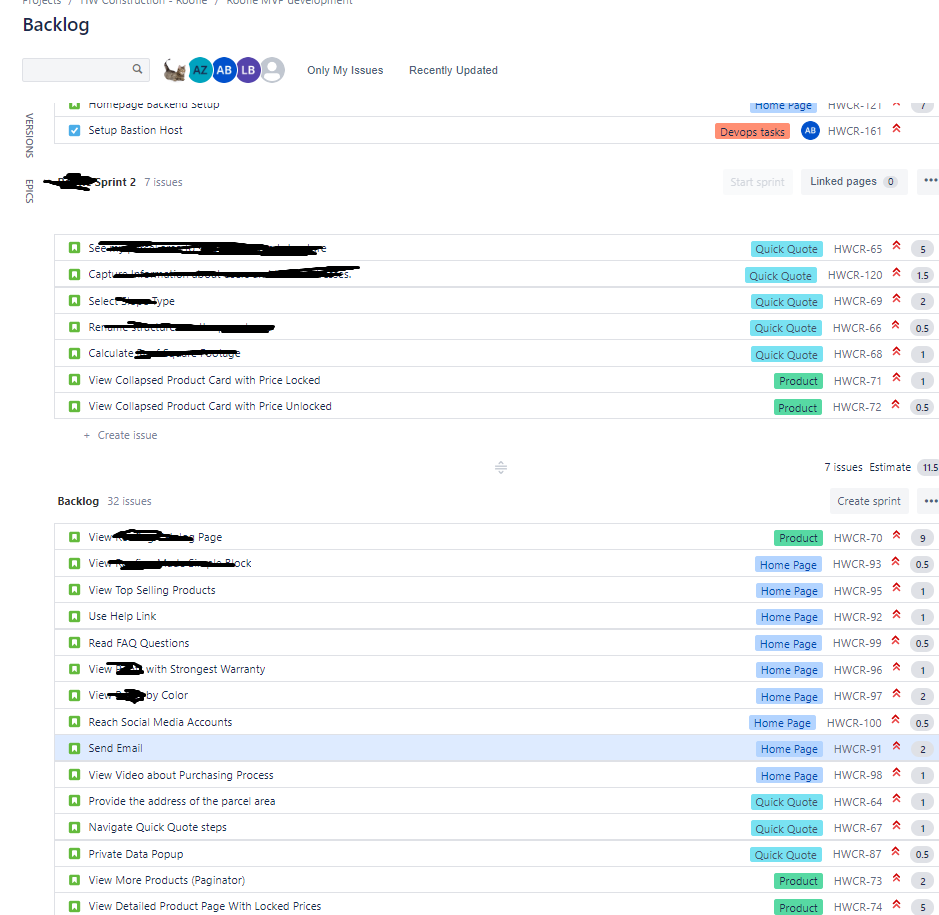Screen dimensions: 939x915
Task: Click Devops tasks epic label
Action: click(x=752, y=132)
